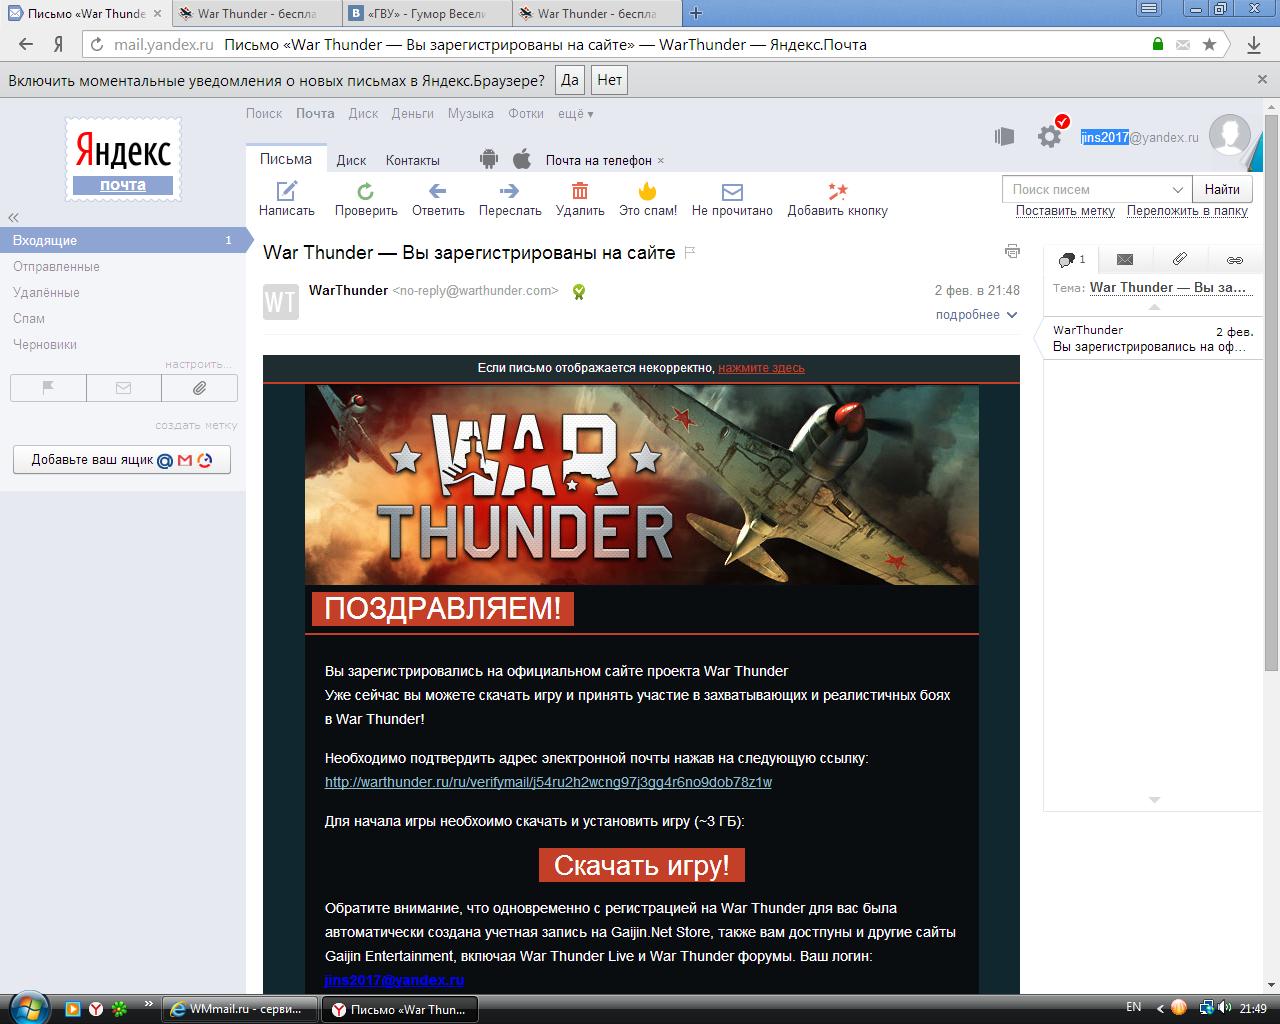Expand message details with подробнее
The image size is (1280, 1024).
tap(976, 315)
